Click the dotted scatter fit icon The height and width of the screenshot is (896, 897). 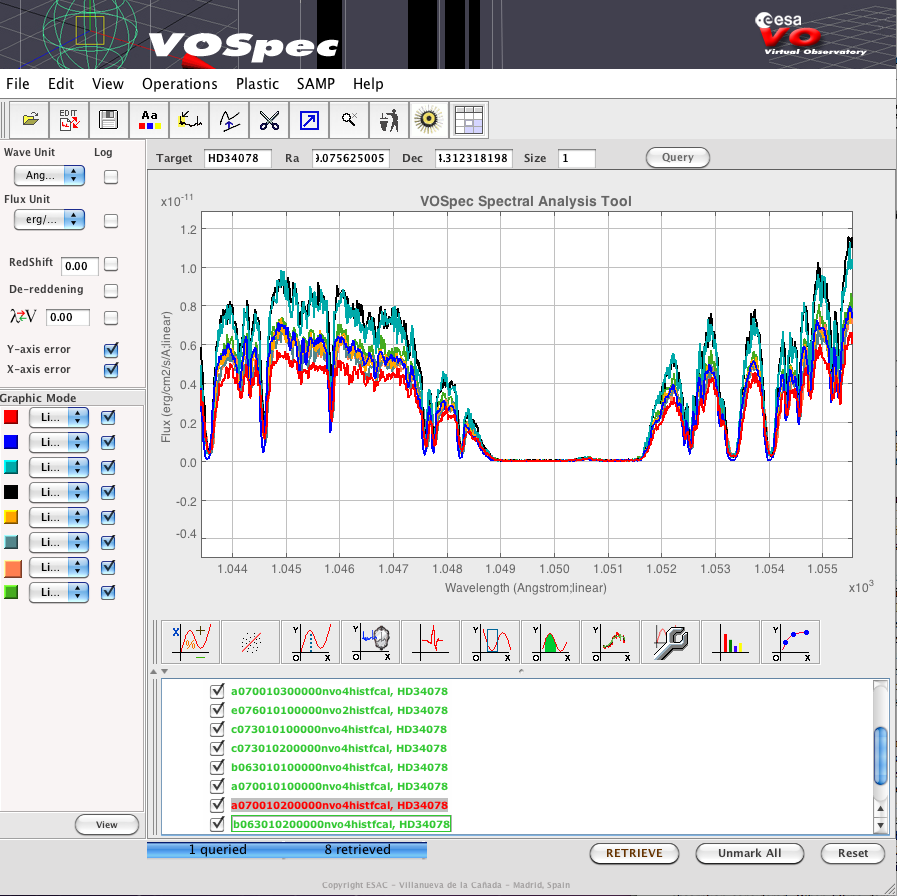tap(251, 642)
